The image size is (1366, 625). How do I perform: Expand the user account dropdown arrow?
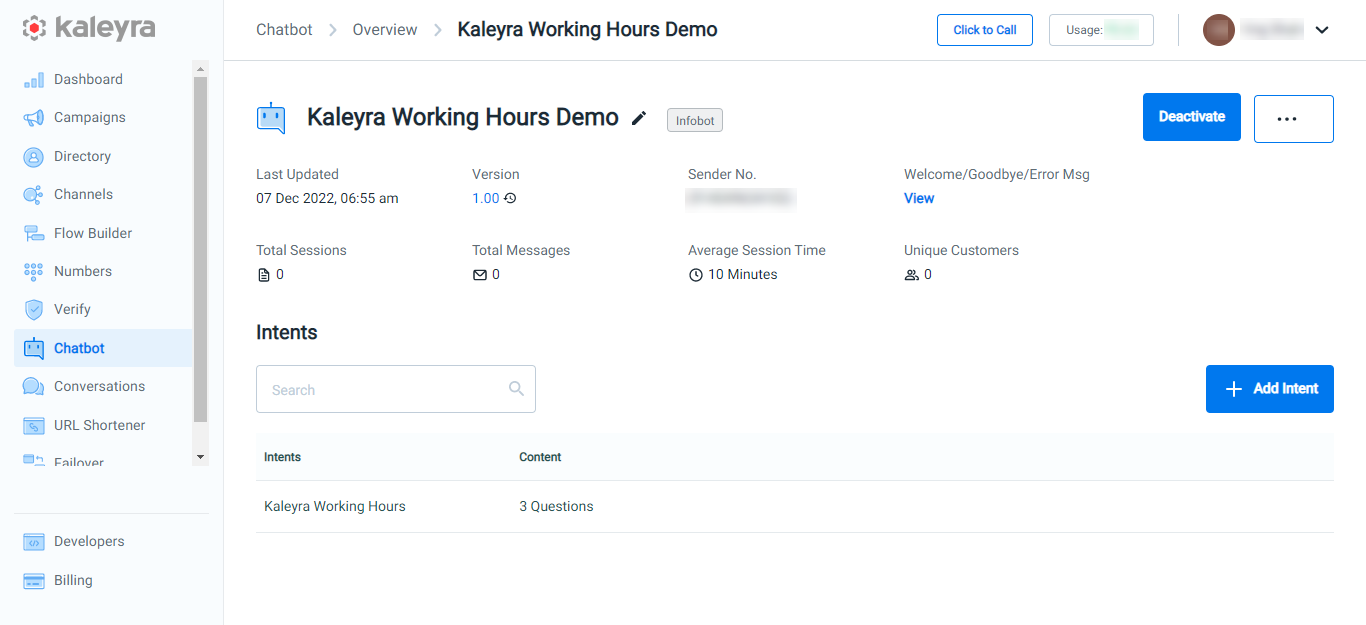pyautogui.click(x=1322, y=30)
